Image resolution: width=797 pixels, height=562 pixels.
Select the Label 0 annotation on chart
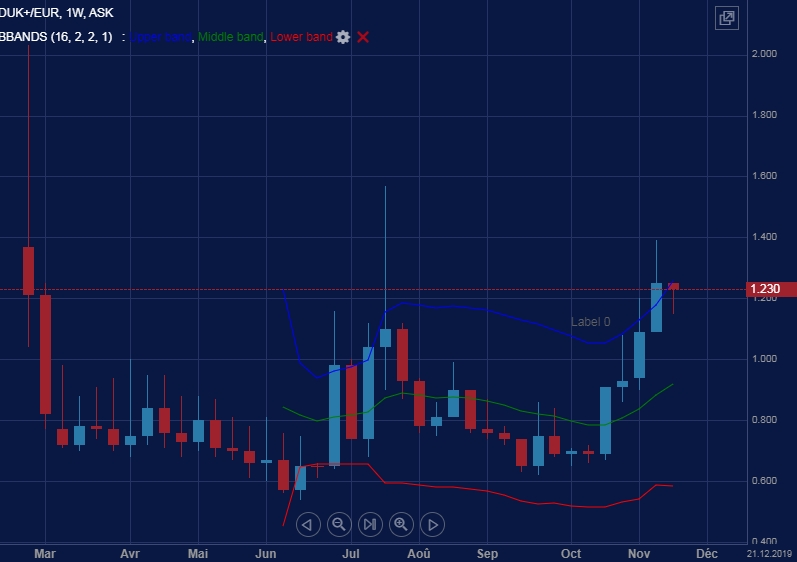coord(590,322)
